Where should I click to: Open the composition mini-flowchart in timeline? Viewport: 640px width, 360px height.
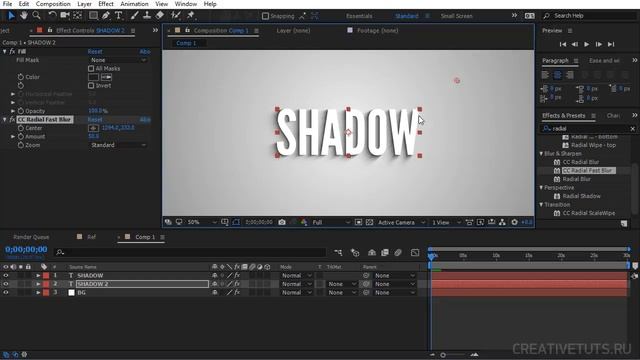click(338, 253)
